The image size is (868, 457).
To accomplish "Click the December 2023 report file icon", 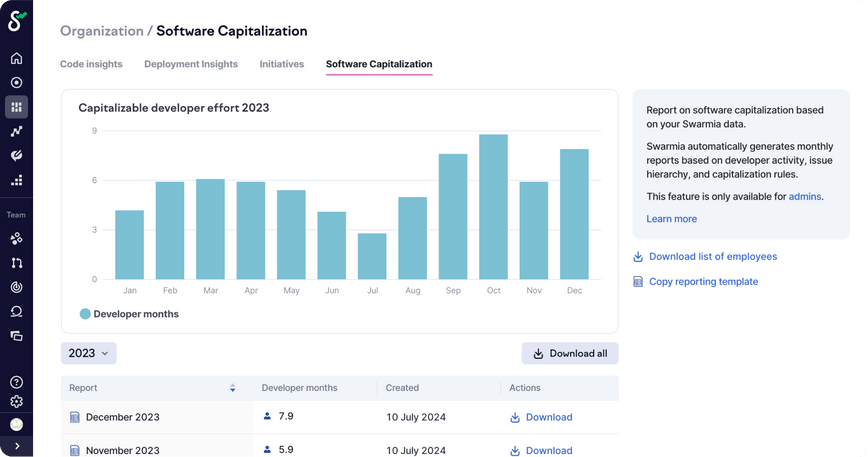I will tap(75, 417).
